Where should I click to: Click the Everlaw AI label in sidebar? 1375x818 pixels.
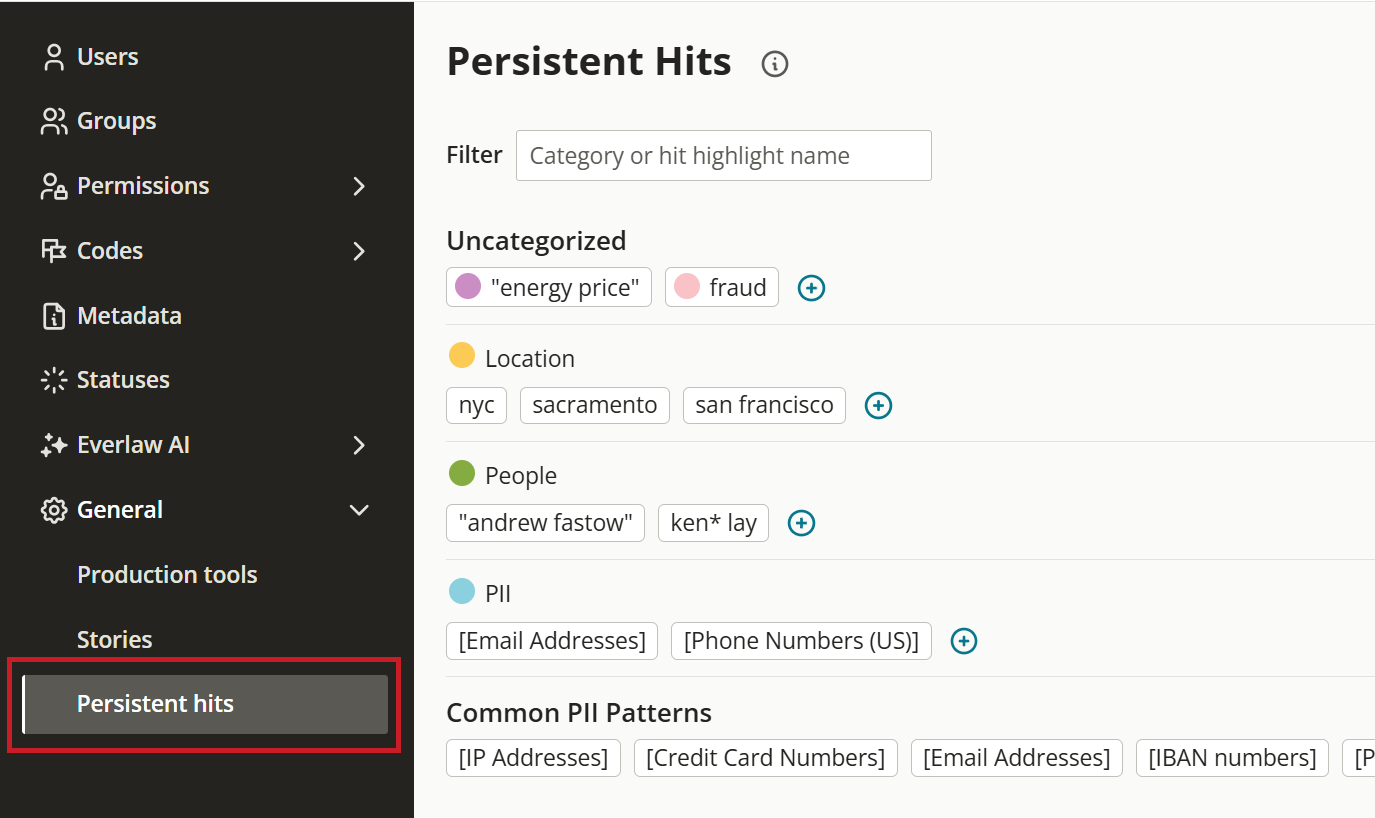pos(133,445)
